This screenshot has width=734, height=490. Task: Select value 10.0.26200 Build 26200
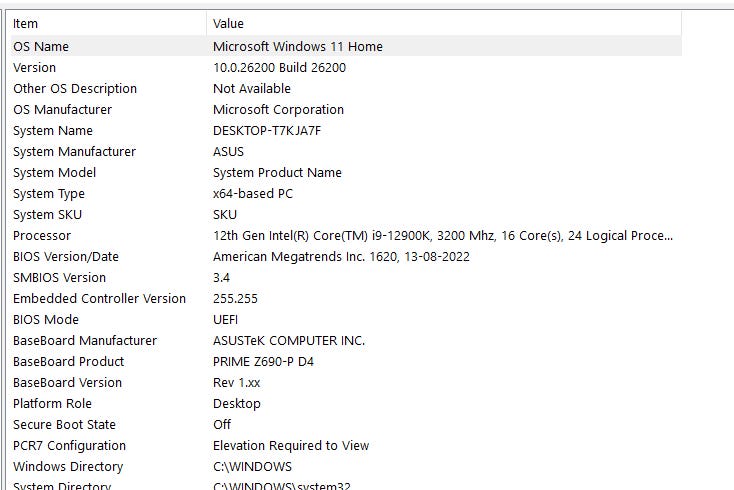click(279, 67)
